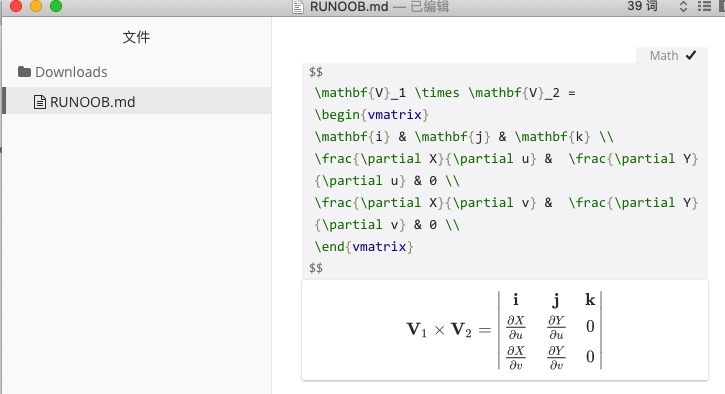Click the RUNOOB.md document icon in the sidebar
The width and height of the screenshot is (725, 394).
pyautogui.click(x=40, y=102)
